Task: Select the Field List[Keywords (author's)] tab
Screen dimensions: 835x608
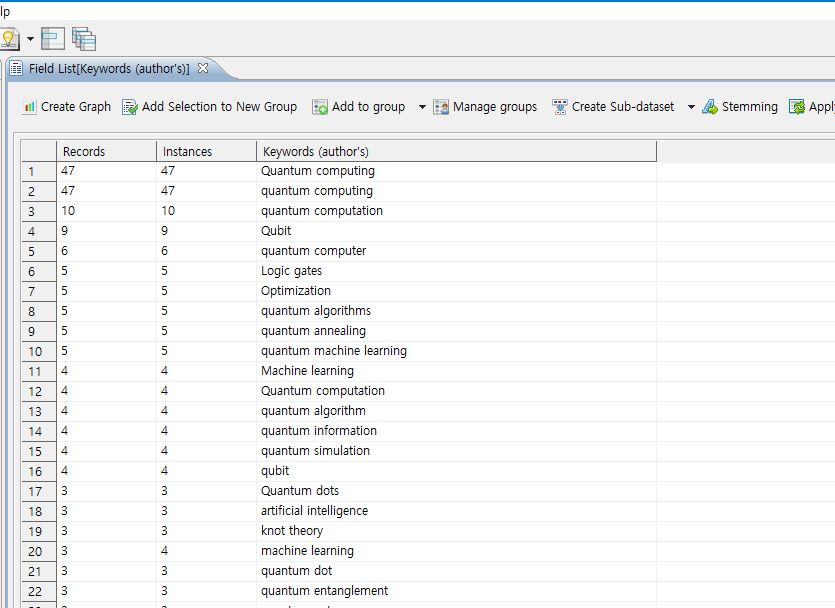Action: tap(108, 69)
